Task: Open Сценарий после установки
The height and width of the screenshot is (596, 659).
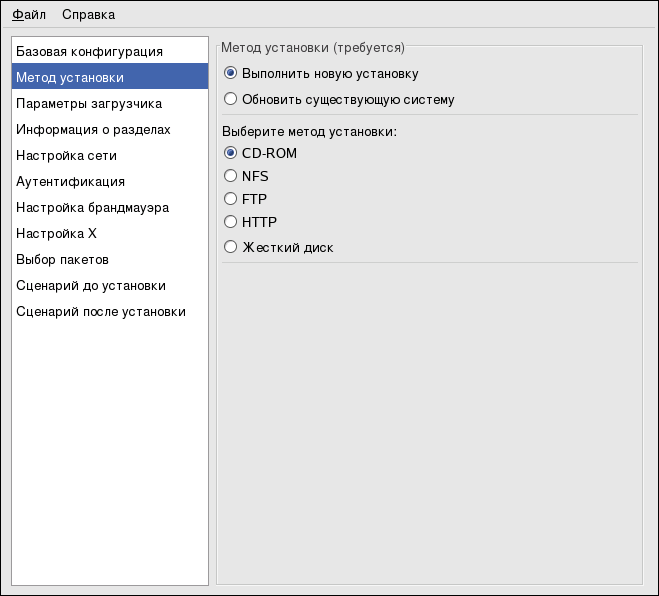Action: tap(100, 311)
